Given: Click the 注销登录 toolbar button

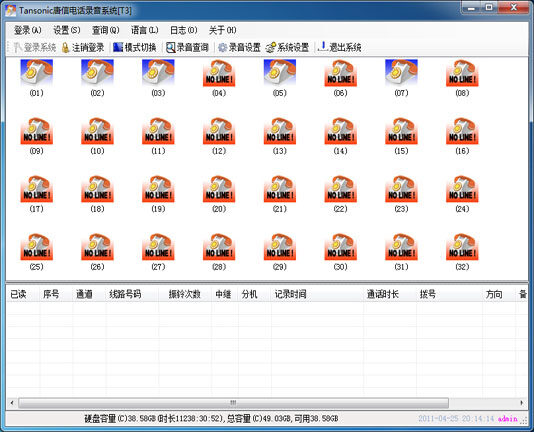Looking at the screenshot, I should coord(83,47).
